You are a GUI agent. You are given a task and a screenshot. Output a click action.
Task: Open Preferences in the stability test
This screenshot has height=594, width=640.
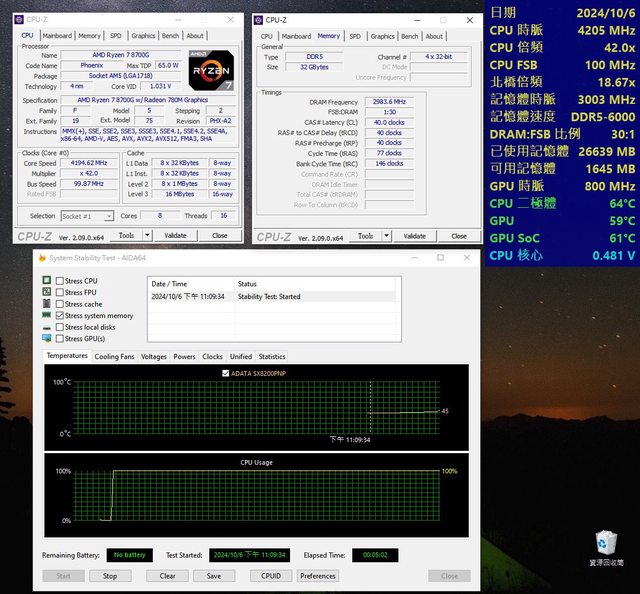[x=317, y=576]
